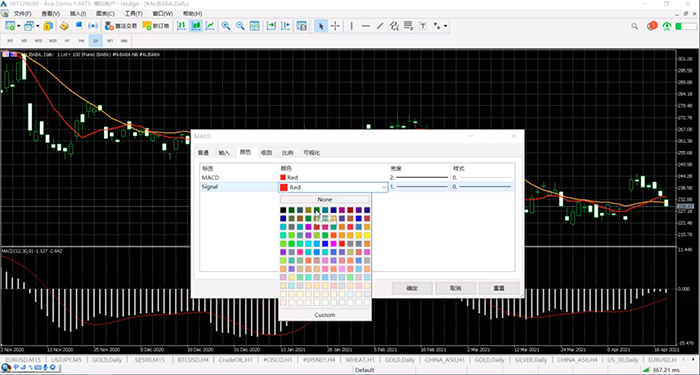
Task: Click the Custom color button
Action: click(325, 315)
